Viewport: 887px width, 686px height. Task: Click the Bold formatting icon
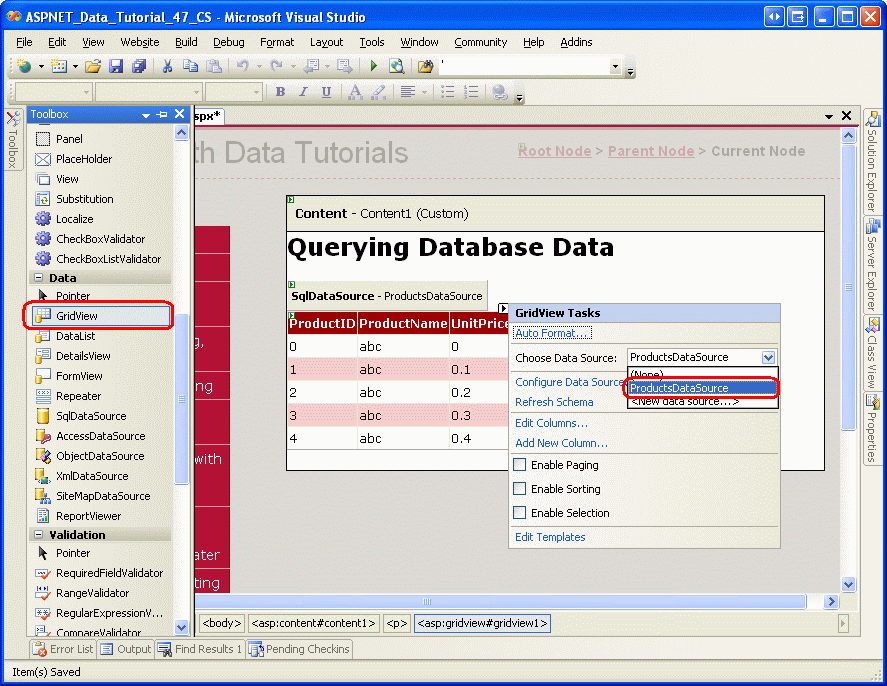coord(280,92)
